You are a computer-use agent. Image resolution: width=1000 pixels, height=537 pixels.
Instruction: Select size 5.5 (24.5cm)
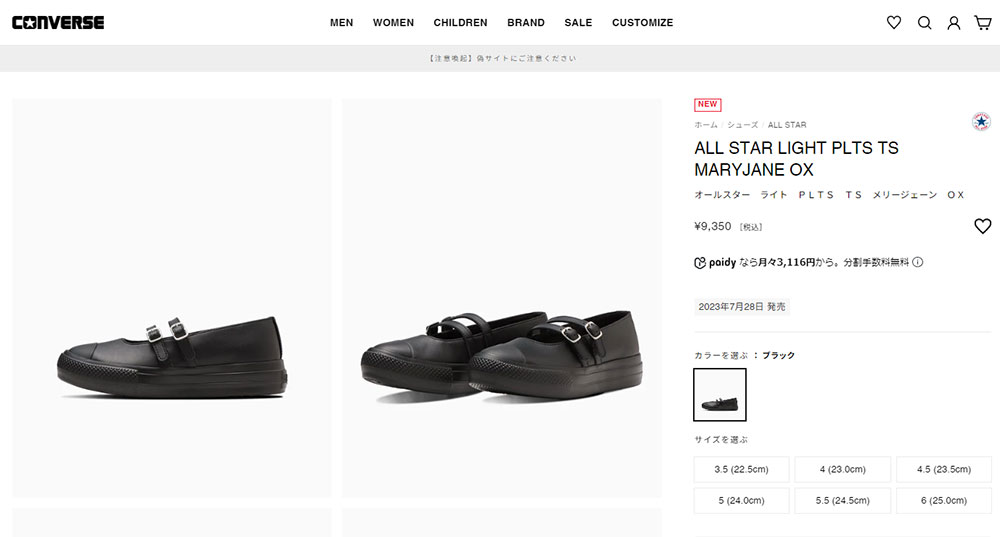(842, 501)
